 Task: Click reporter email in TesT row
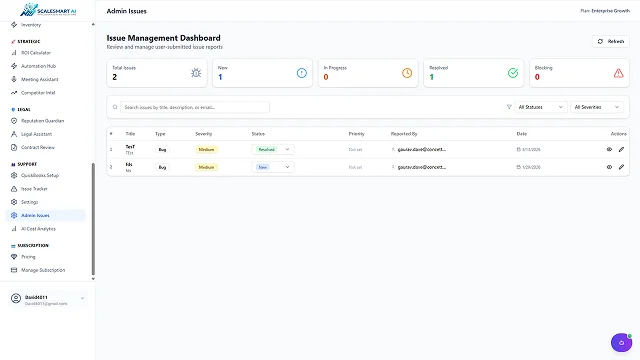tap(421, 149)
